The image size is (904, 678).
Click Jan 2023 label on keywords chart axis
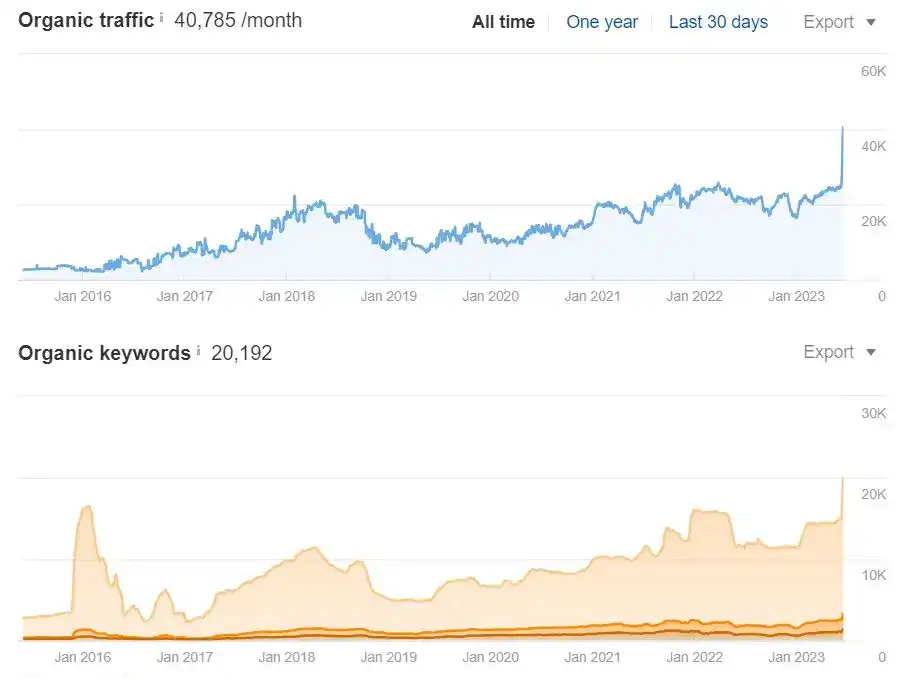(x=796, y=657)
